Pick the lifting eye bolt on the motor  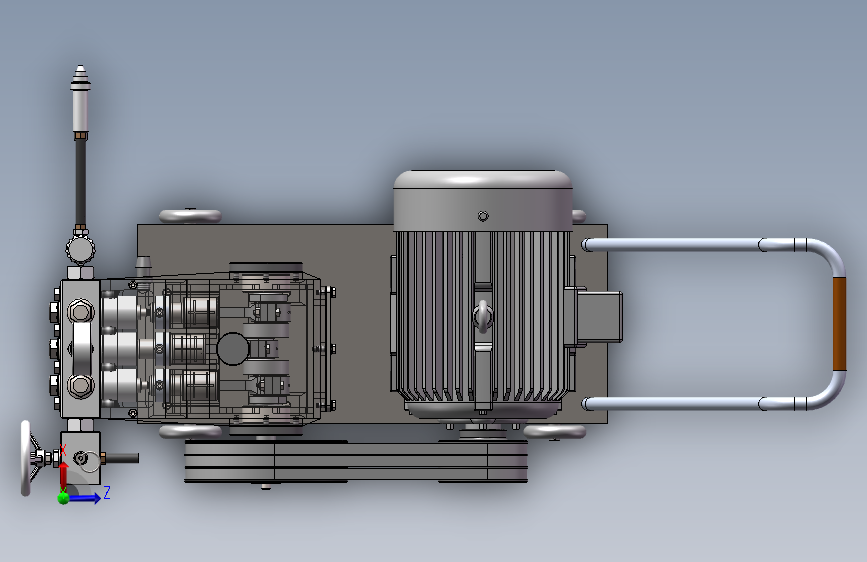(x=483, y=316)
